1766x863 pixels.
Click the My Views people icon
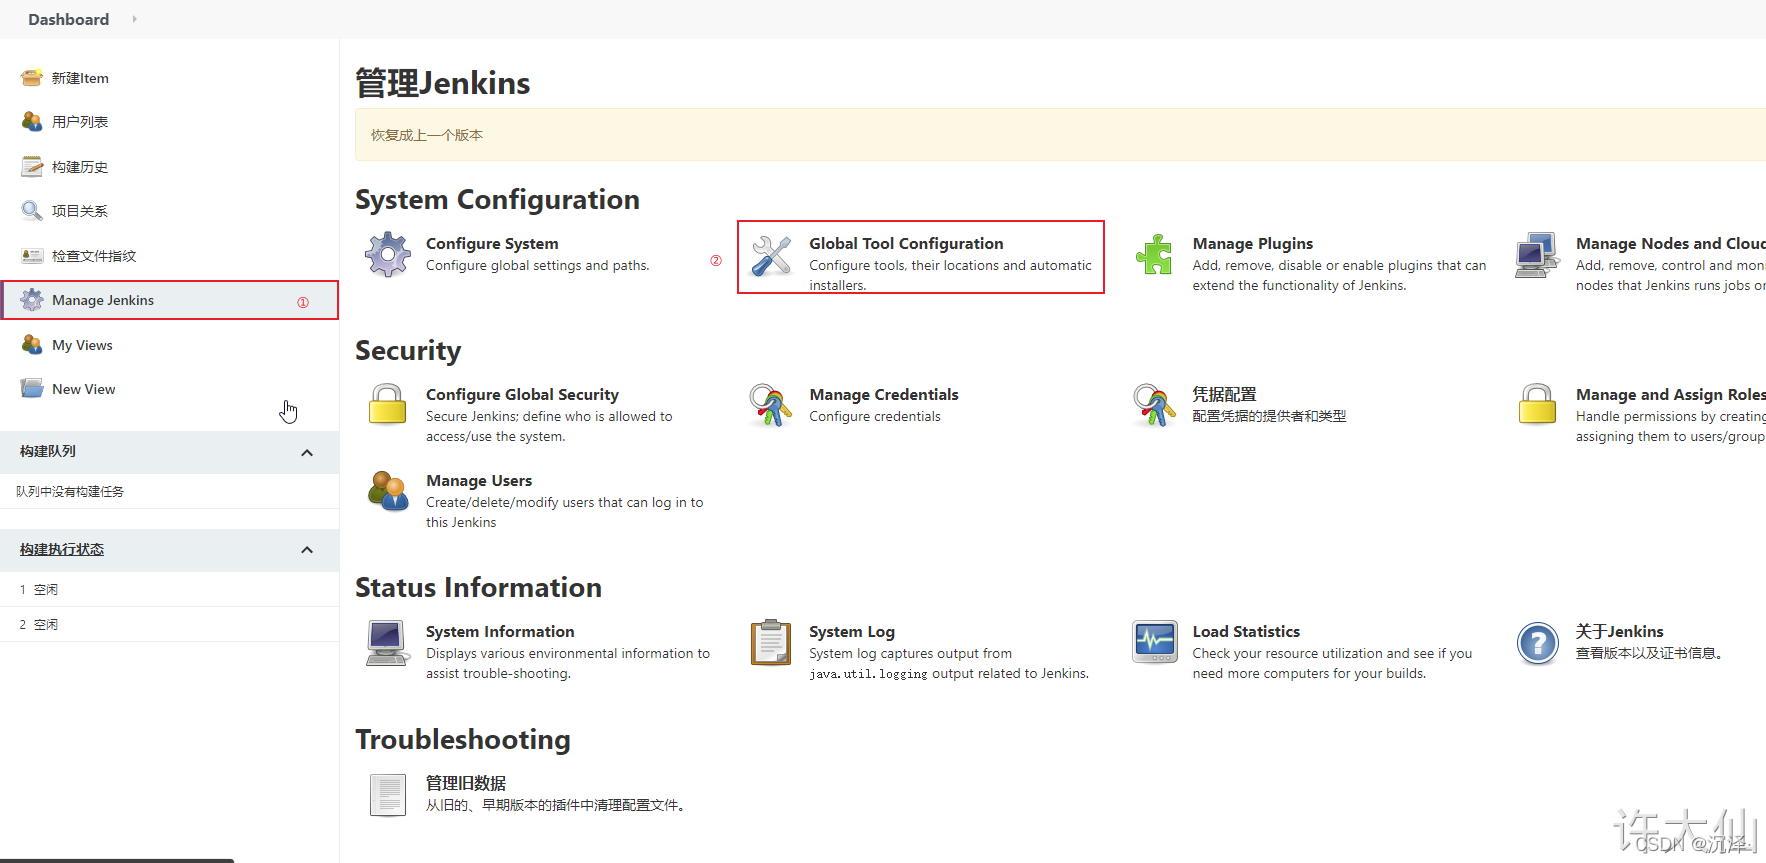coord(32,345)
